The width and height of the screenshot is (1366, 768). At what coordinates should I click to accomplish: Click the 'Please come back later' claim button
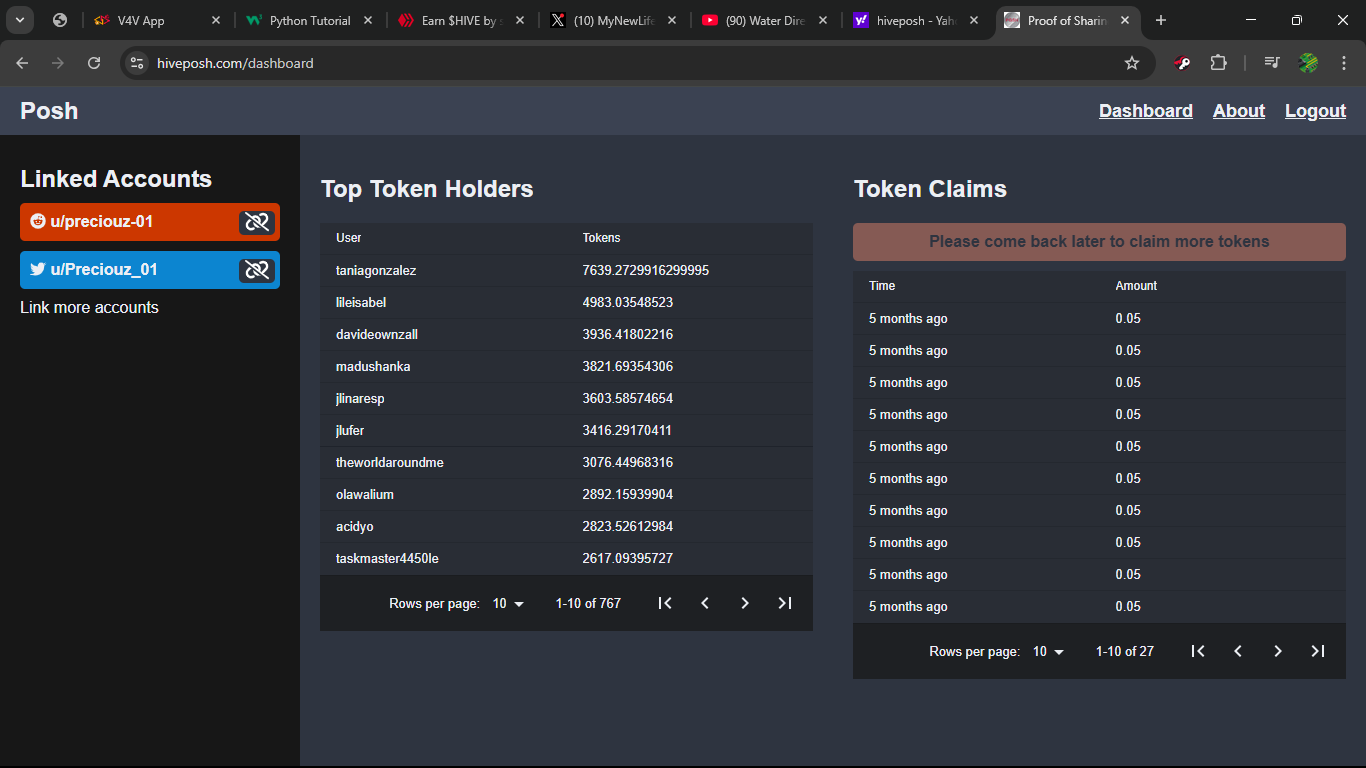click(1099, 242)
